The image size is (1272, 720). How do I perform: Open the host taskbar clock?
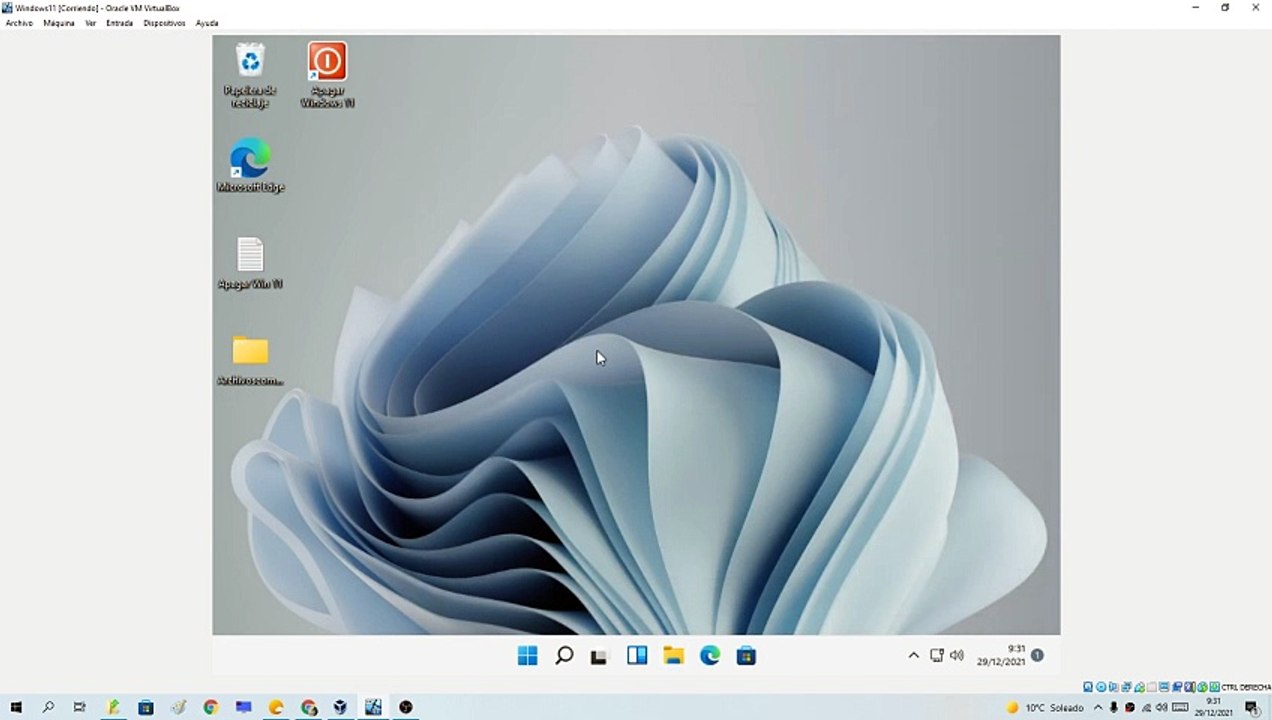(1213, 707)
